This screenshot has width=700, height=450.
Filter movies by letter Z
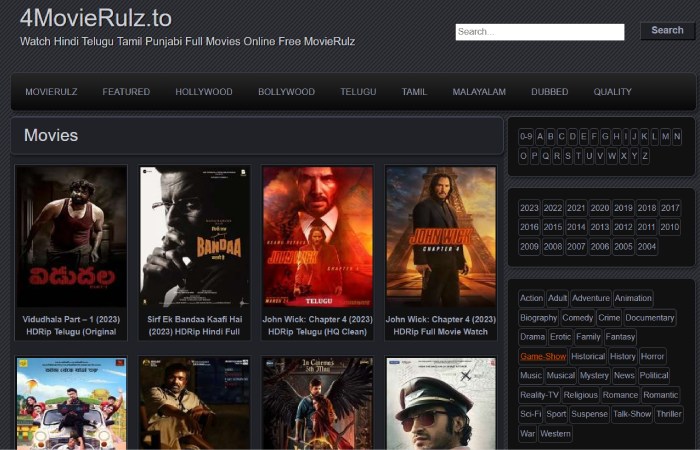coord(645,156)
